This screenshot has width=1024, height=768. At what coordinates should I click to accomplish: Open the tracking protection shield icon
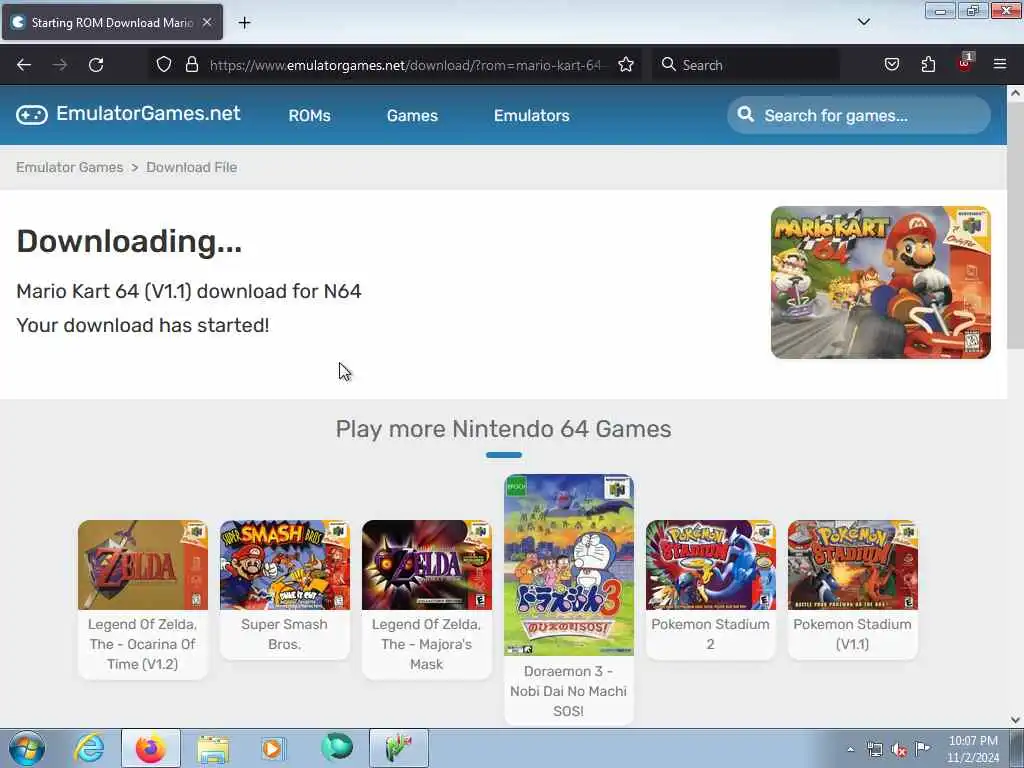coord(164,64)
